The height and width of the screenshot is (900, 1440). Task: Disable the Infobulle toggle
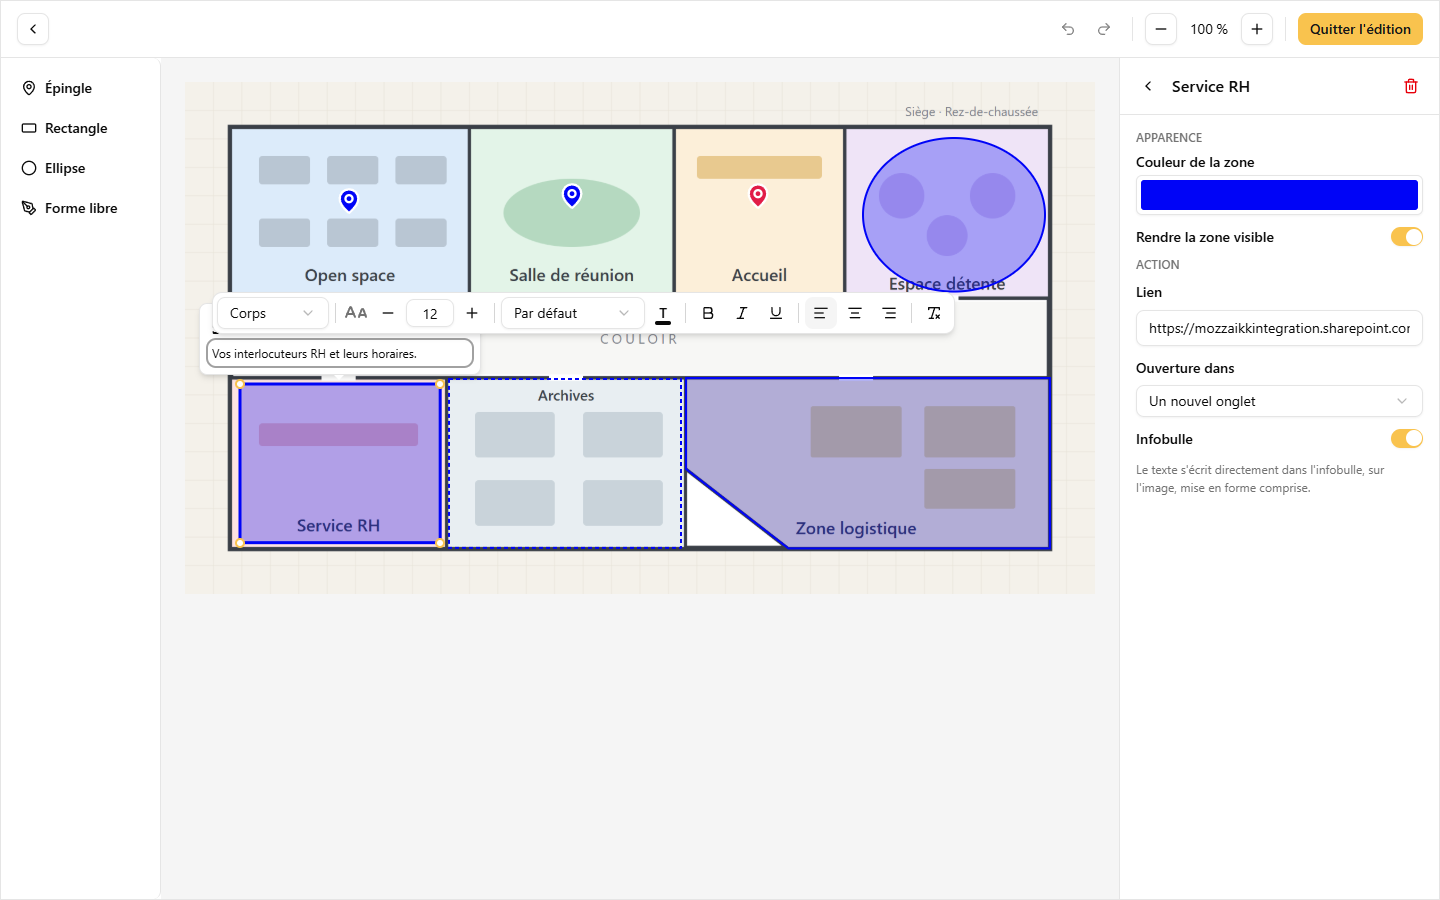pos(1407,438)
